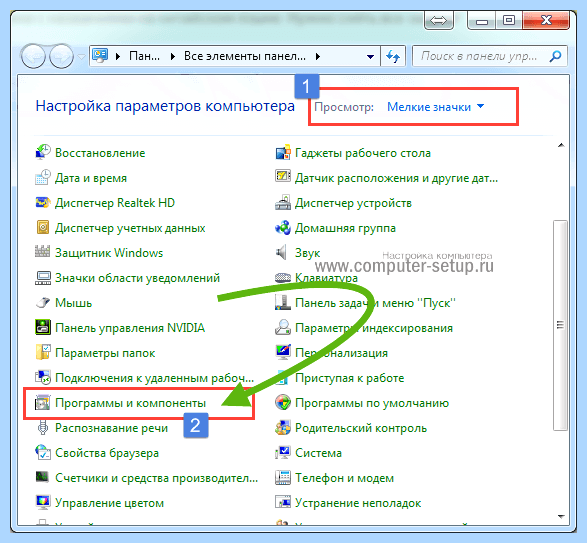Open the Параметры папок link
Image resolution: width=587 pixels, height=543 pixels.
(x=105, y=353)
